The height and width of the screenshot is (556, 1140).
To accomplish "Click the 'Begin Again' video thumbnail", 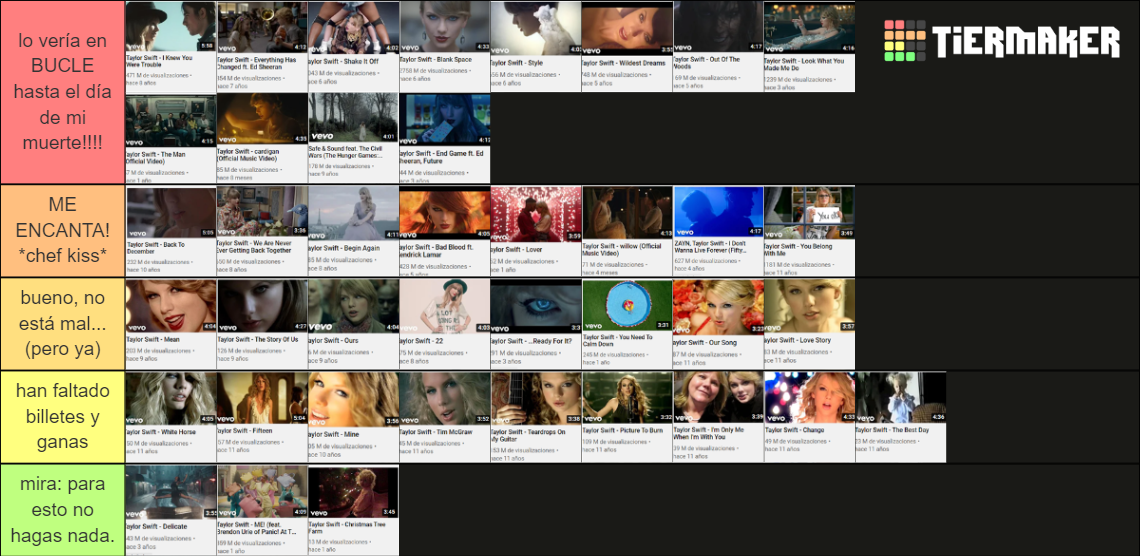I will (x=353, y=231).
